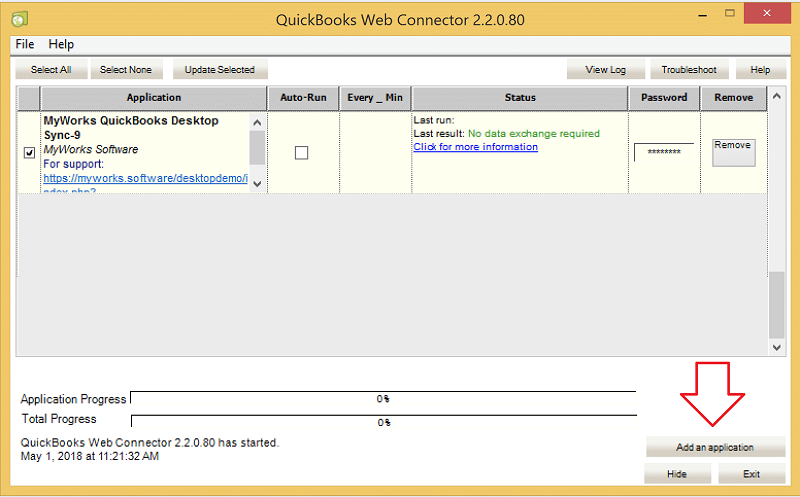Click the main list vertical scrollbar thumb
Viewport: 800px width, 497px height.
coord(777,305)
